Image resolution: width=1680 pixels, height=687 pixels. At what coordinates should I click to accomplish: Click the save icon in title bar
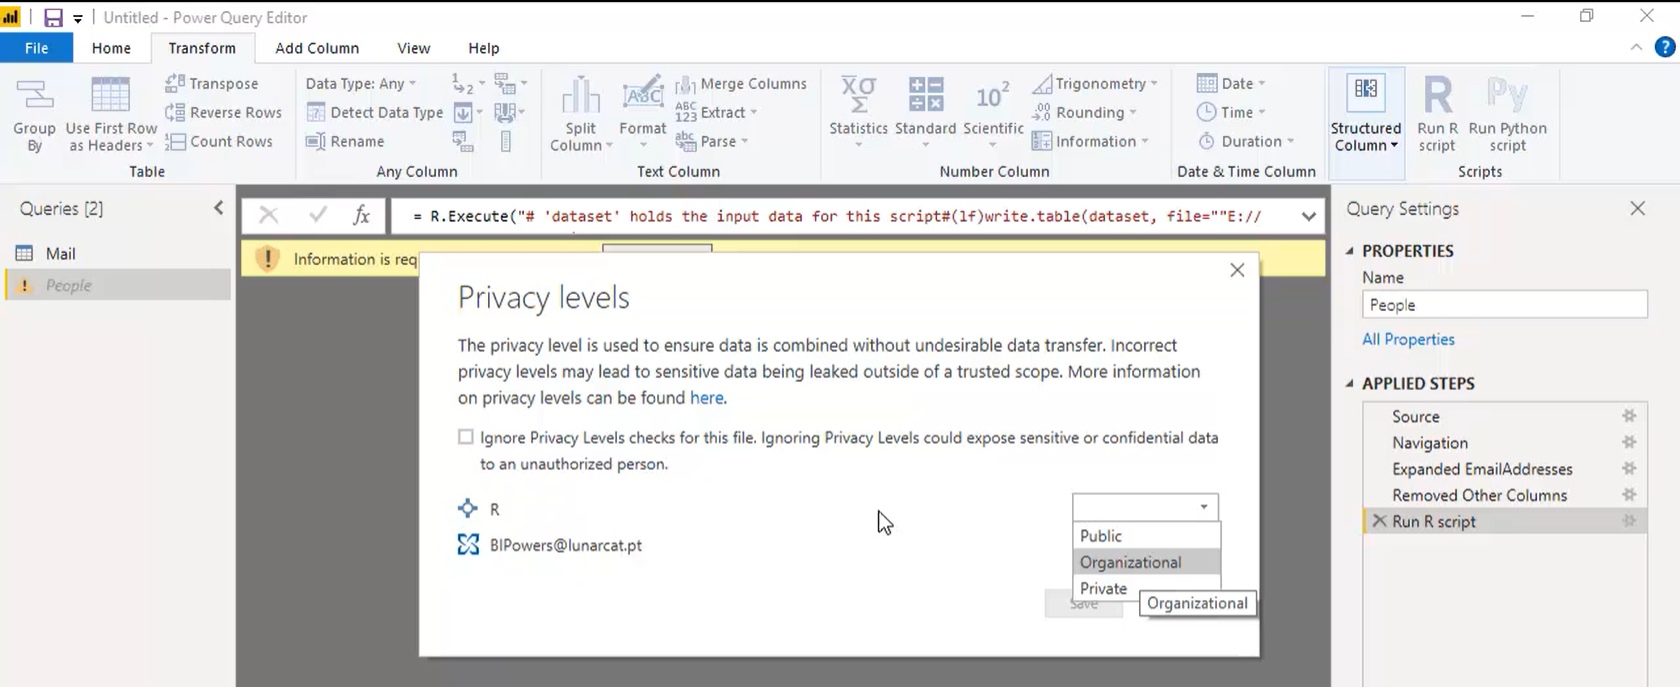tap(53, 18)
